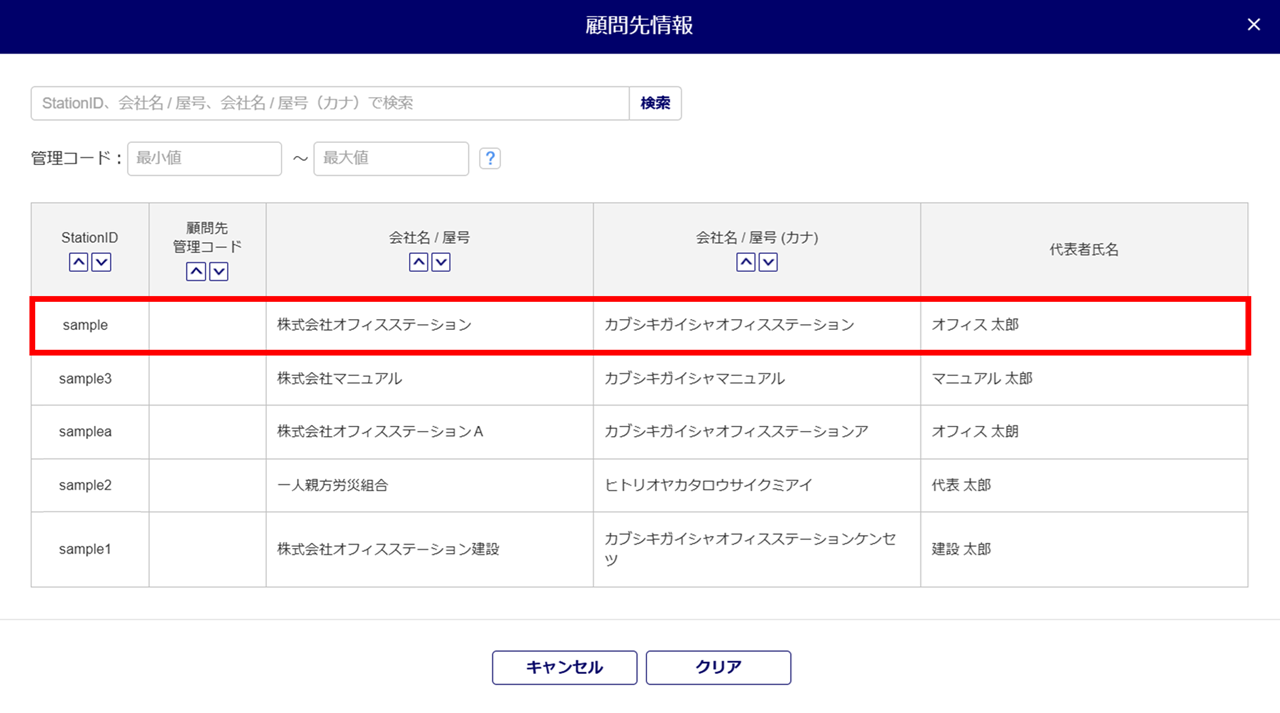The height and width of the screenshot is (713, 1280).
Task: Open the 管理コード help question mark
Action: click(490, 159)
